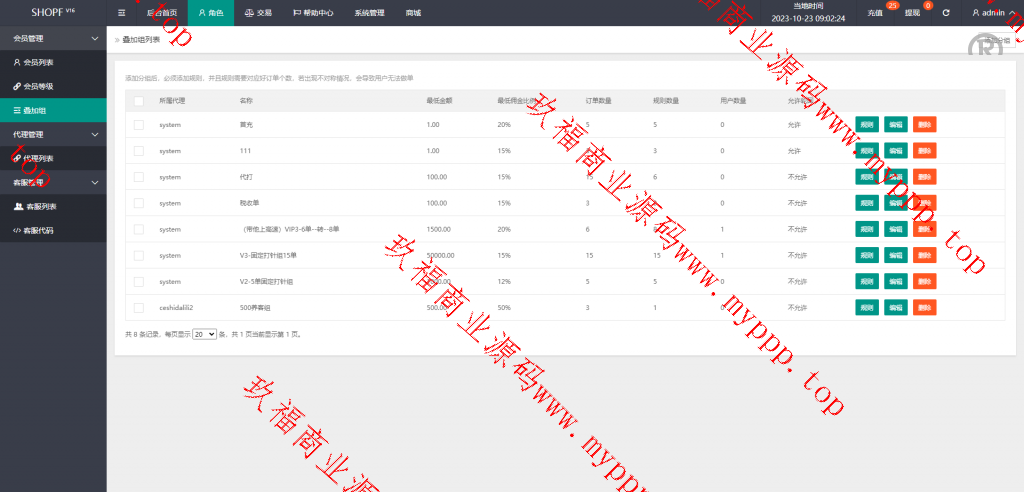Viewport: 1024px width, 492px height.
Task: Click 编辑 button for the 500养客组 row
Action: coord(895,307)
